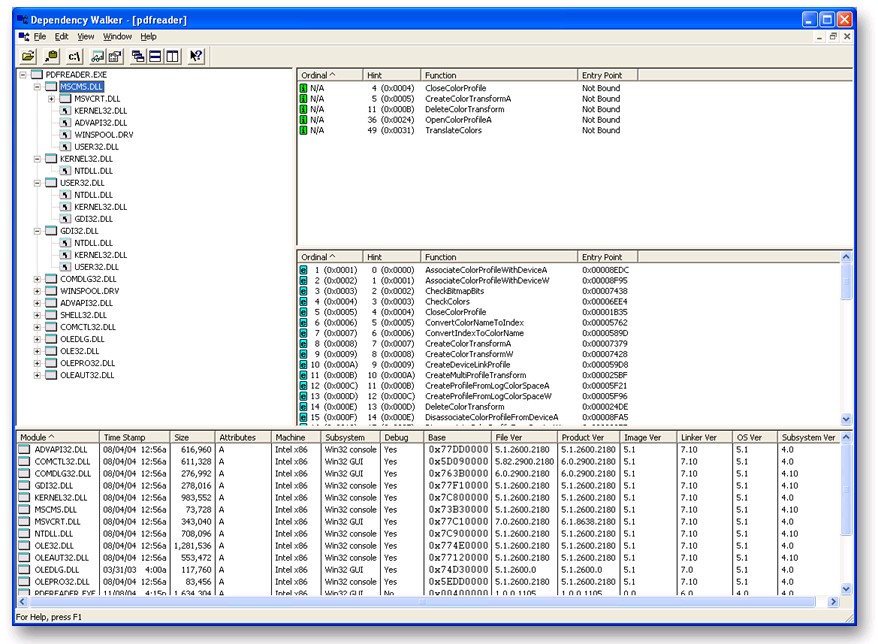878x644 pixels.
Task: Click the export icon beside CheckBitmapBits
Action: (303, 291)
